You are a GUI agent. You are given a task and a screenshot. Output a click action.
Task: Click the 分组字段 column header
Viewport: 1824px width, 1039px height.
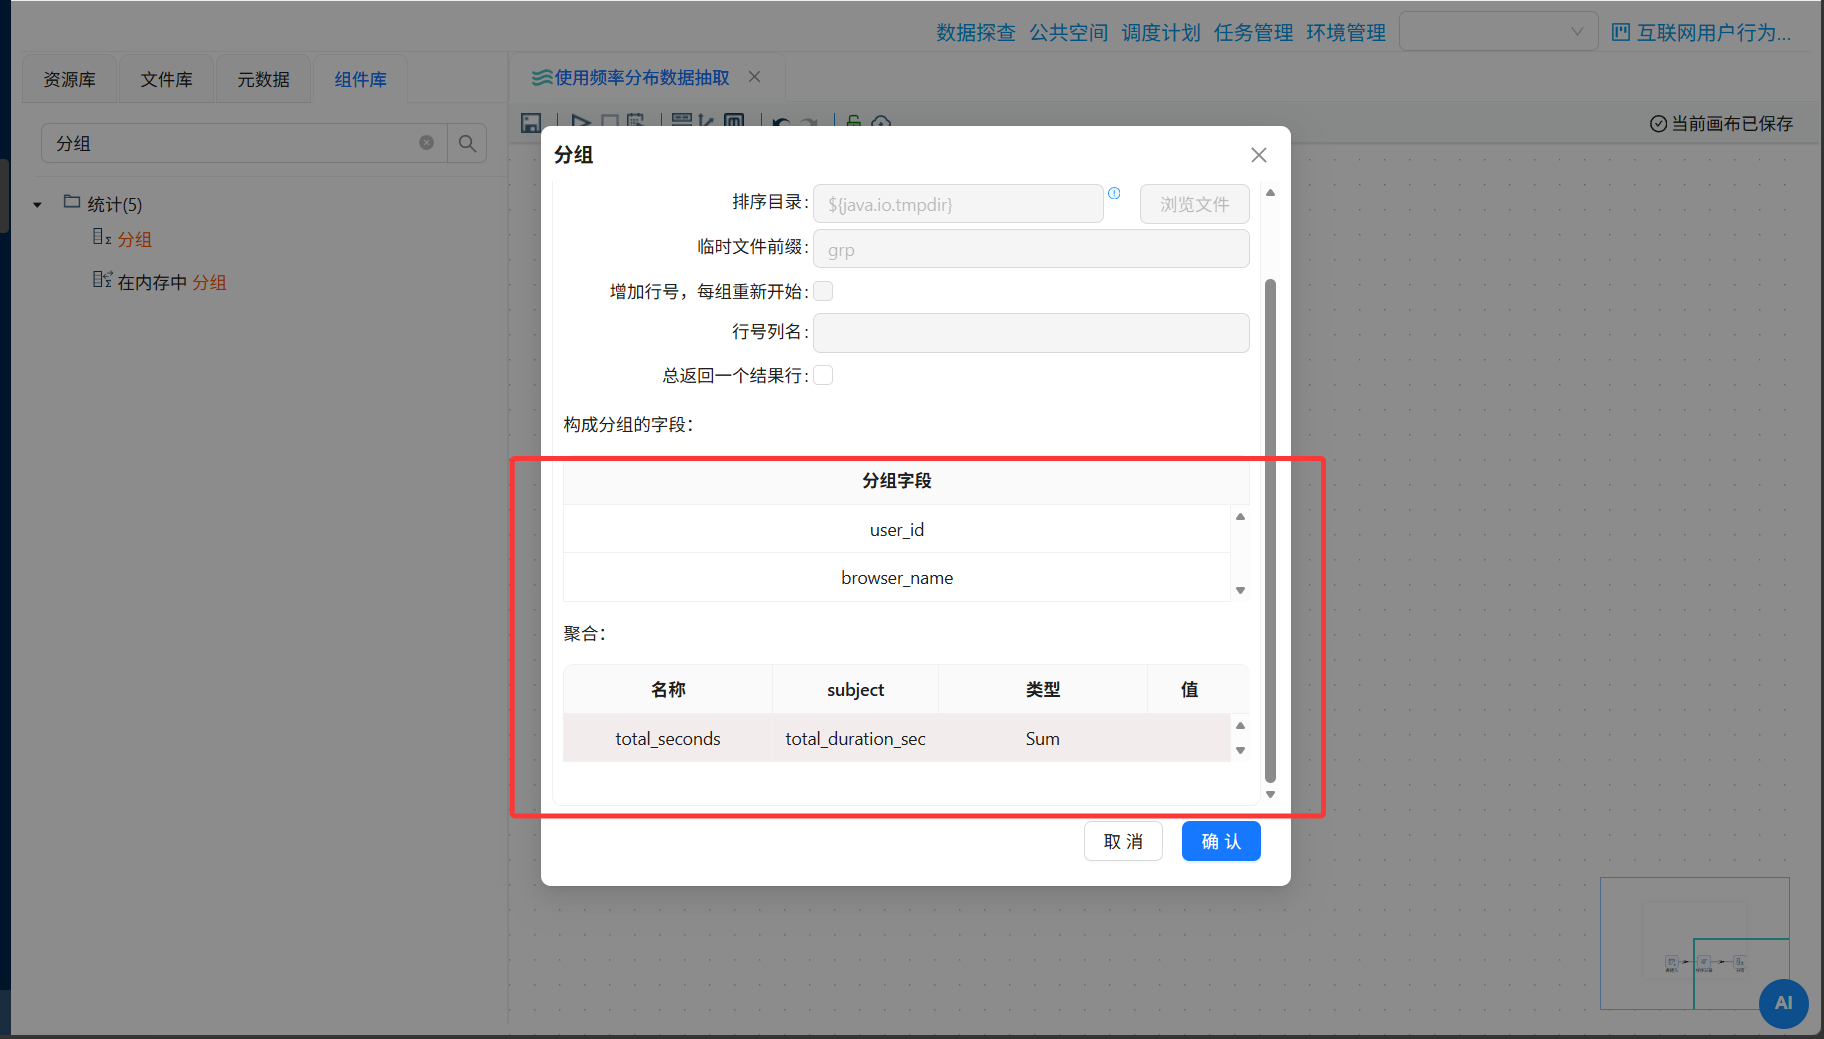tap(897, 481)
